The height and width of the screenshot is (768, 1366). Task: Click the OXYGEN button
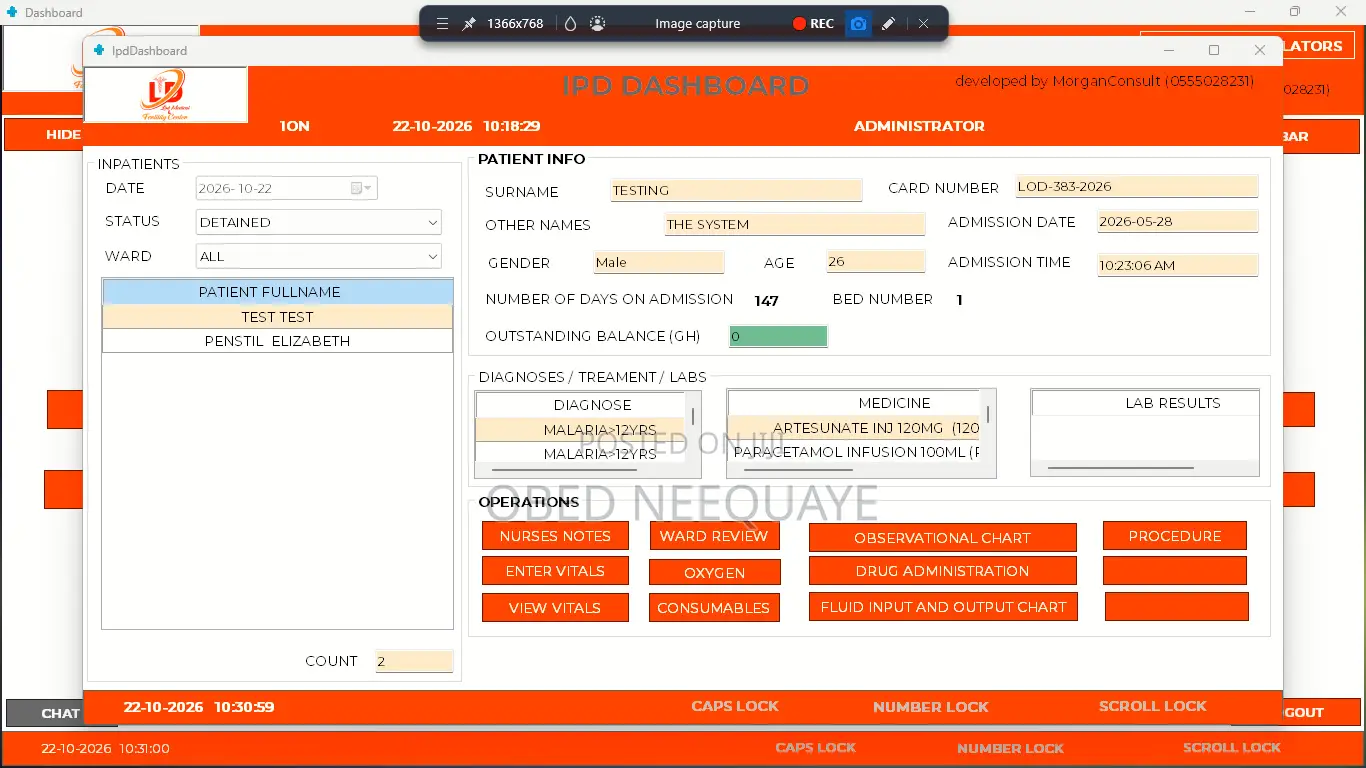tap(715, 572)
